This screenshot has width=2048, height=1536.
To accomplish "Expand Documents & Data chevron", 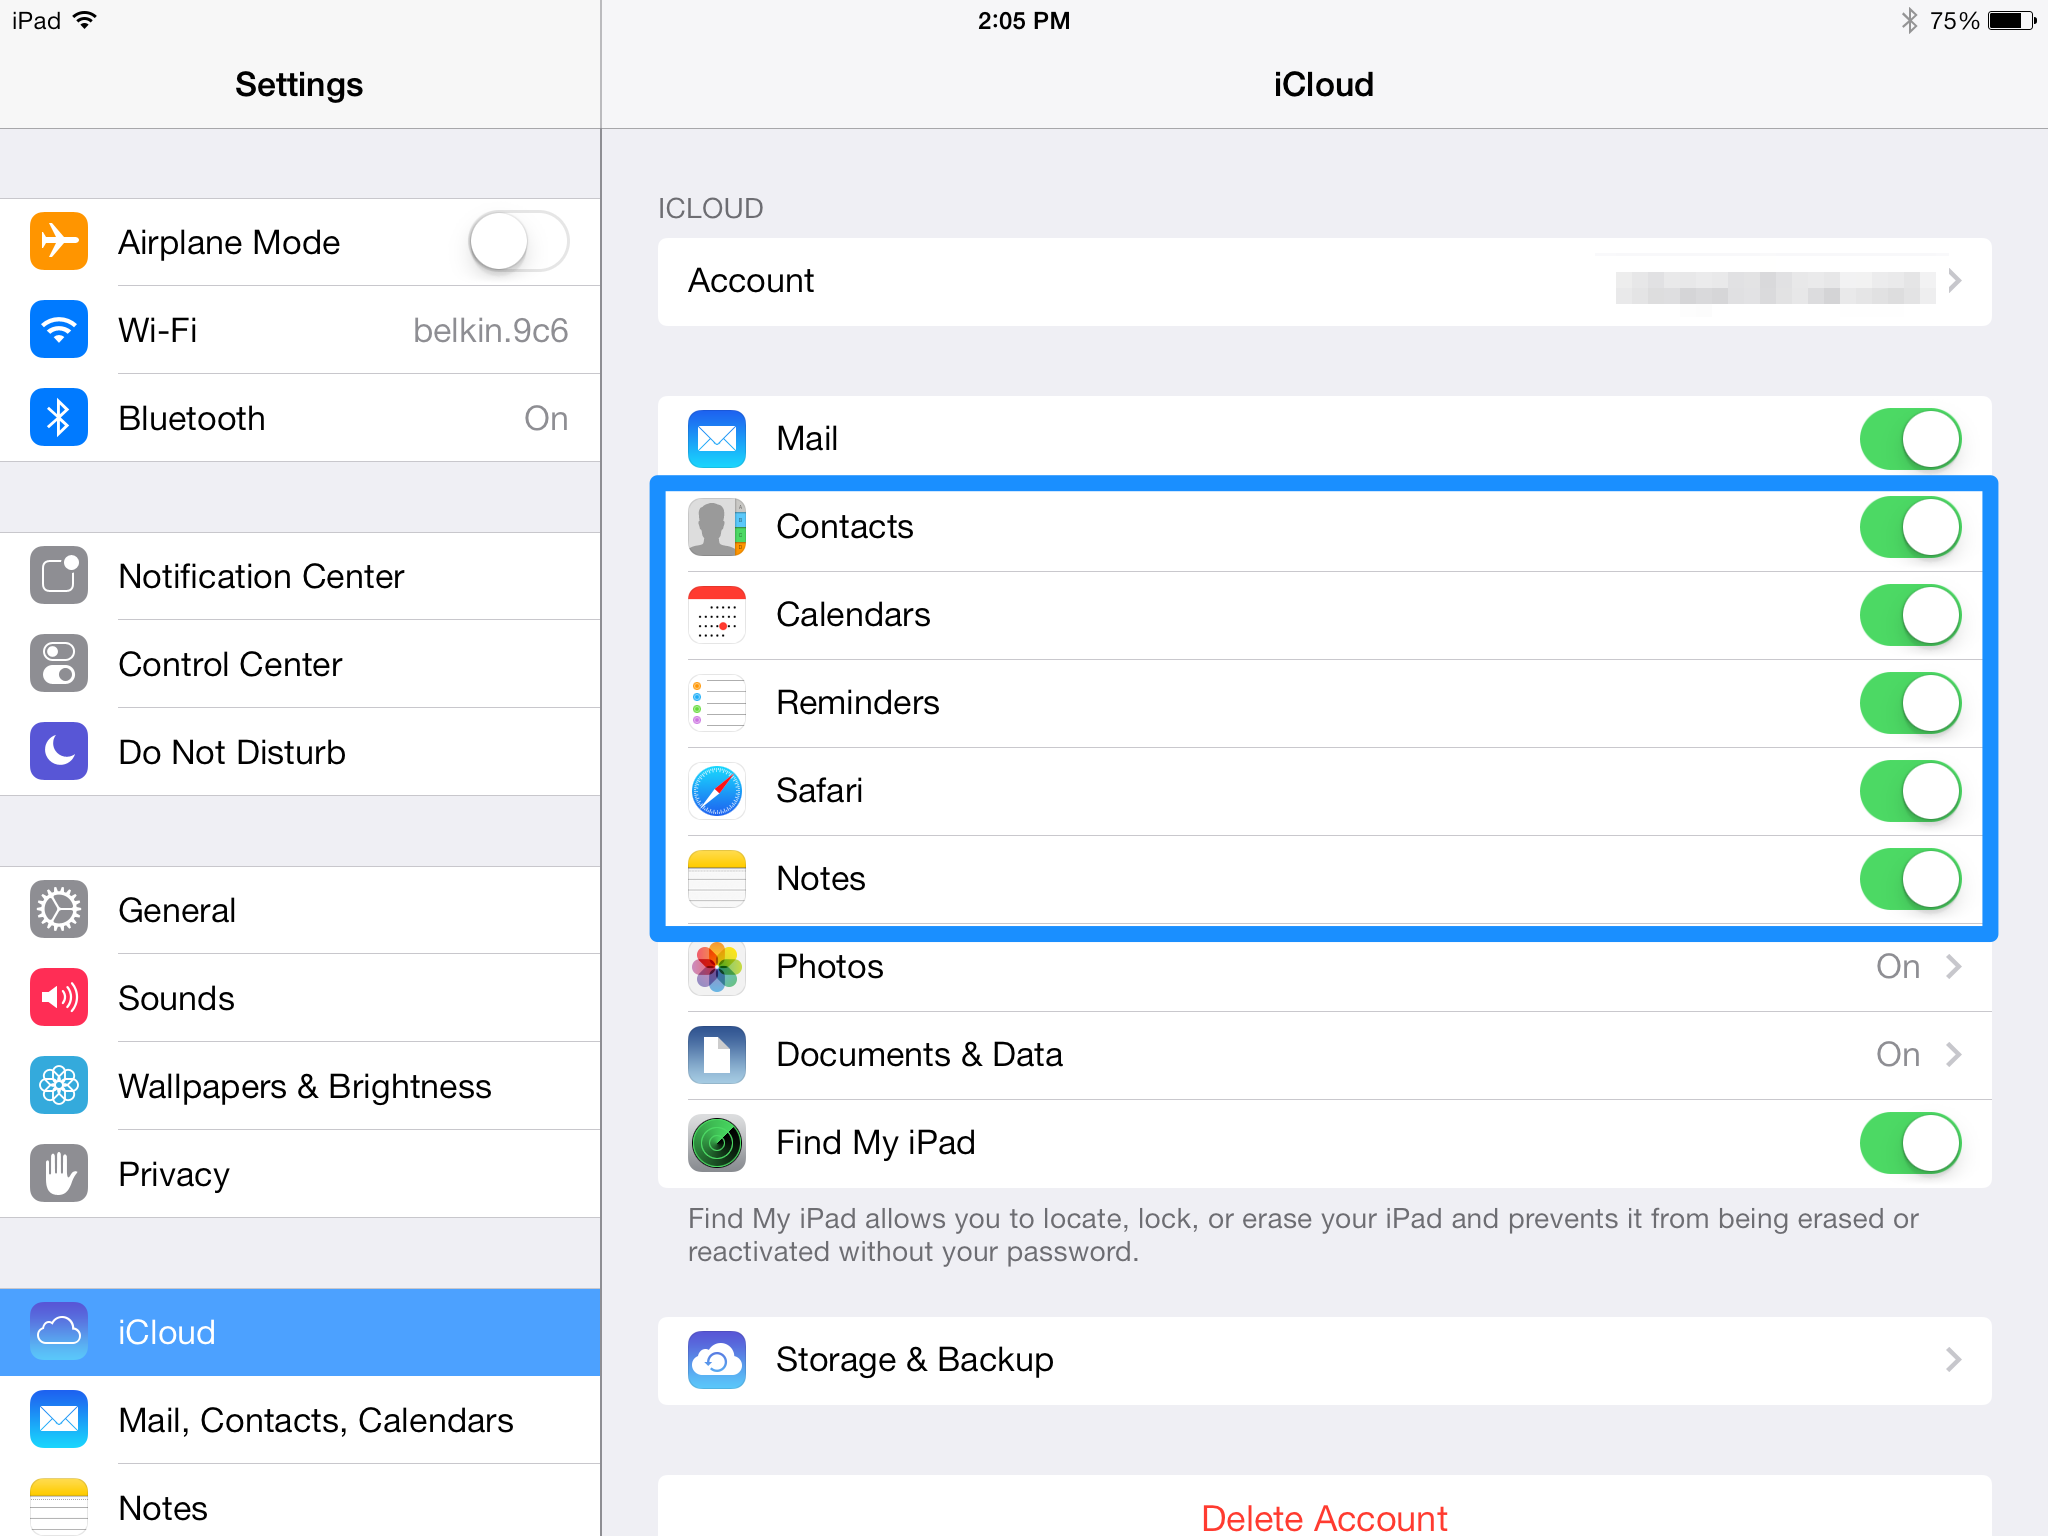I will click(1953, 1055).
